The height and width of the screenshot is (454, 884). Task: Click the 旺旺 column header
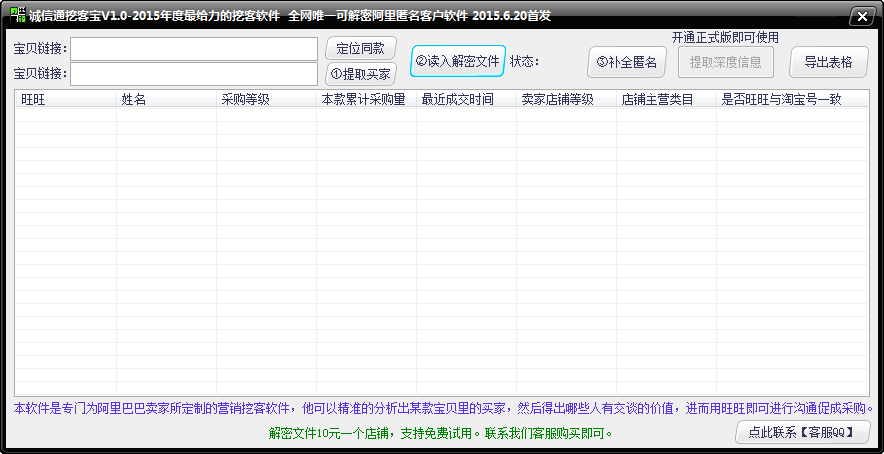click(66, 99)
